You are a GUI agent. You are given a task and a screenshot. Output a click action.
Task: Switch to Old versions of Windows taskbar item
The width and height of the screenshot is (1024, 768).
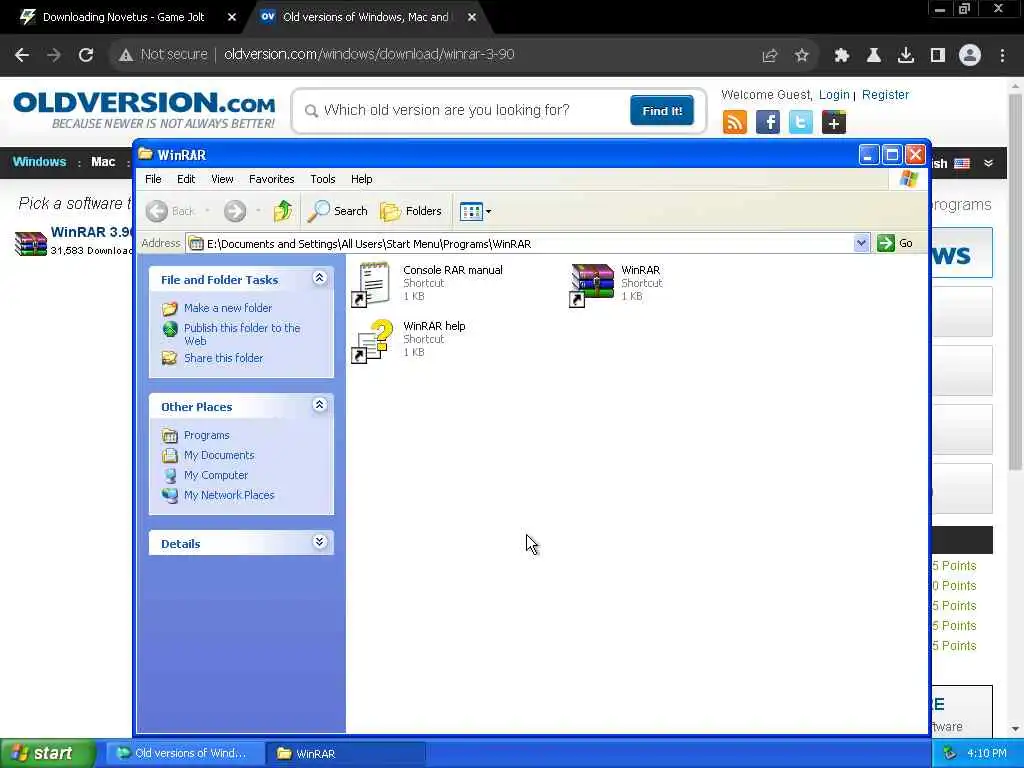tap(184, 753)
